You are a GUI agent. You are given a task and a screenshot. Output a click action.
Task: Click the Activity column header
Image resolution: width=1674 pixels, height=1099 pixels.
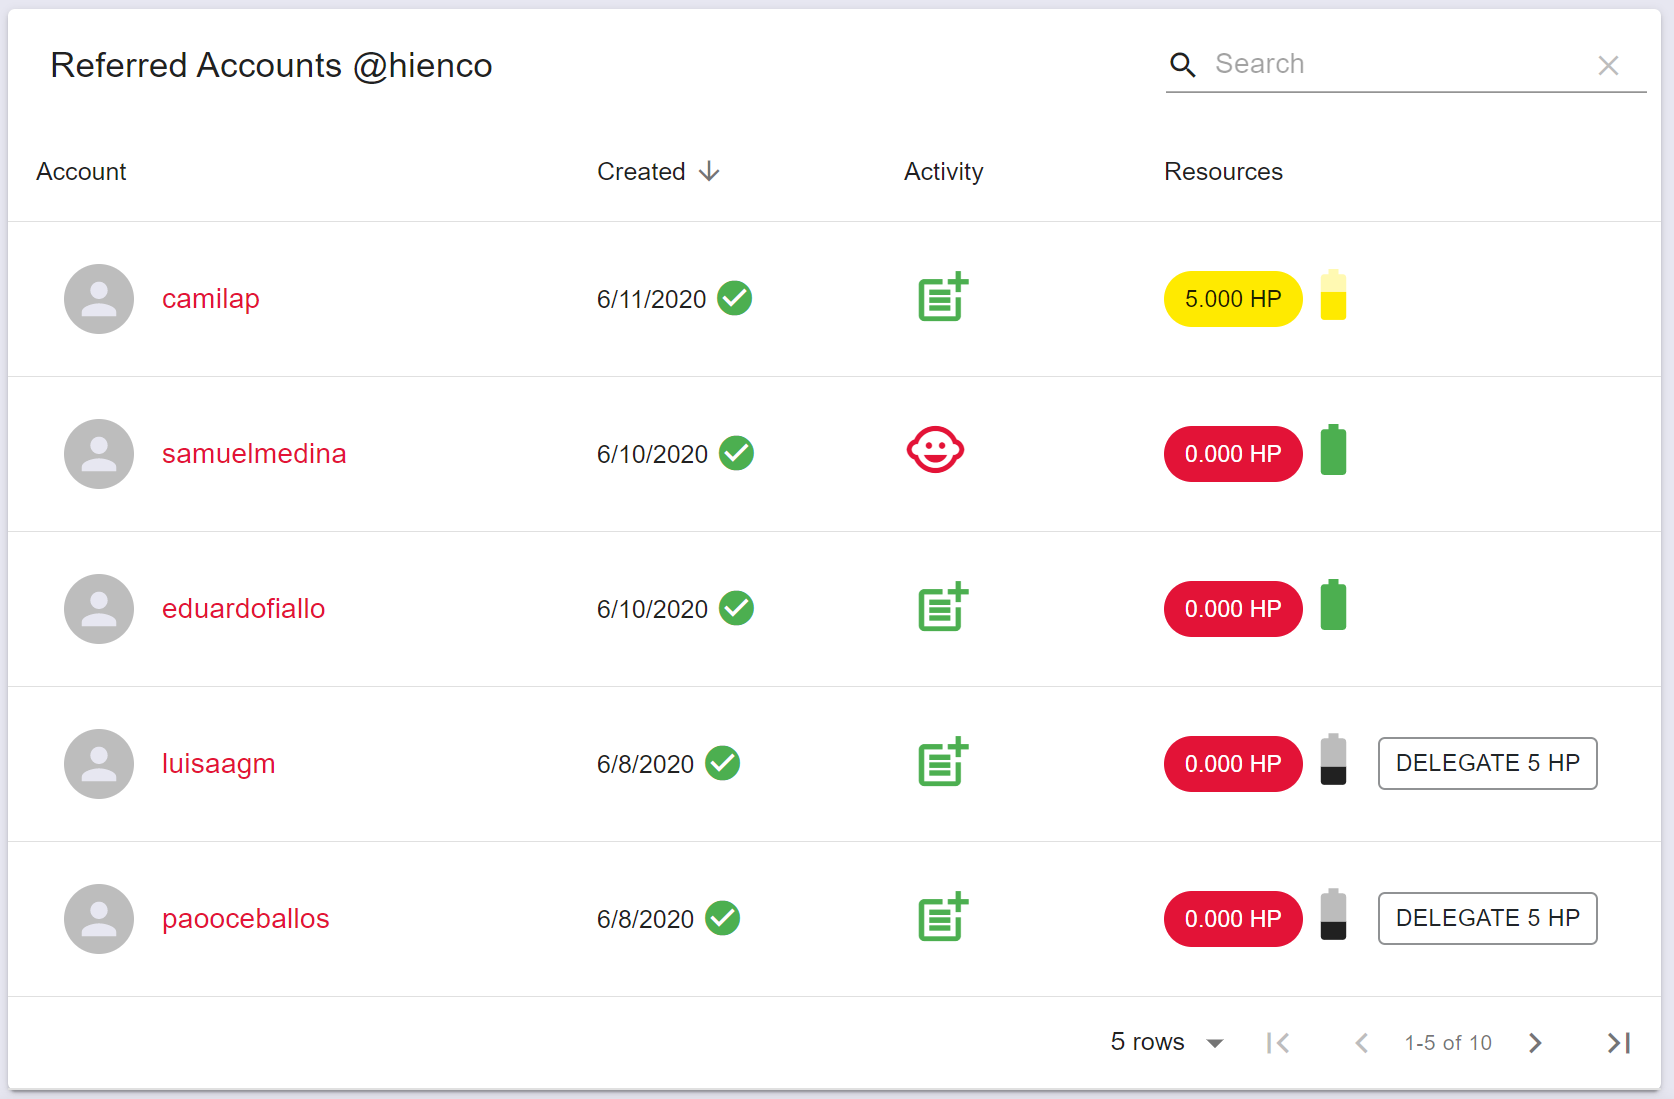pyautogui.click(x=943, y=172)
